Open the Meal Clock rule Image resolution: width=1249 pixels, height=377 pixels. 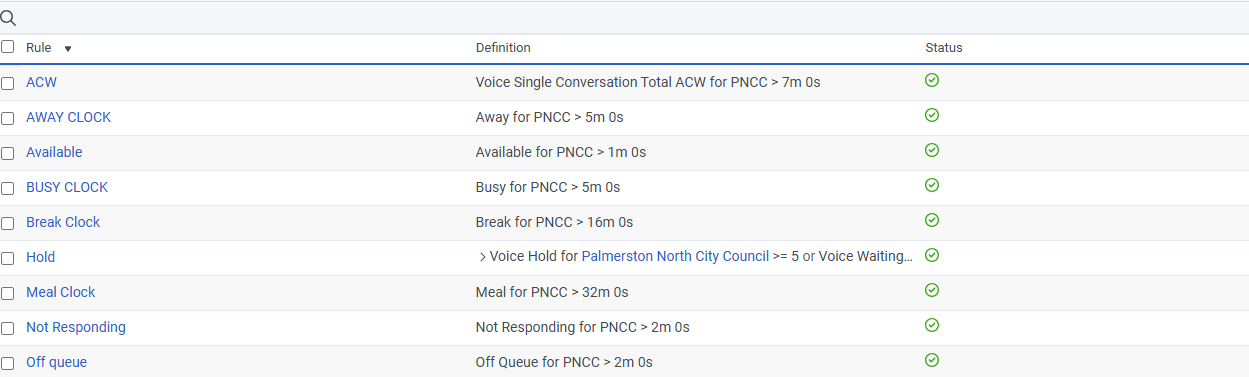[x=61, y=292]
